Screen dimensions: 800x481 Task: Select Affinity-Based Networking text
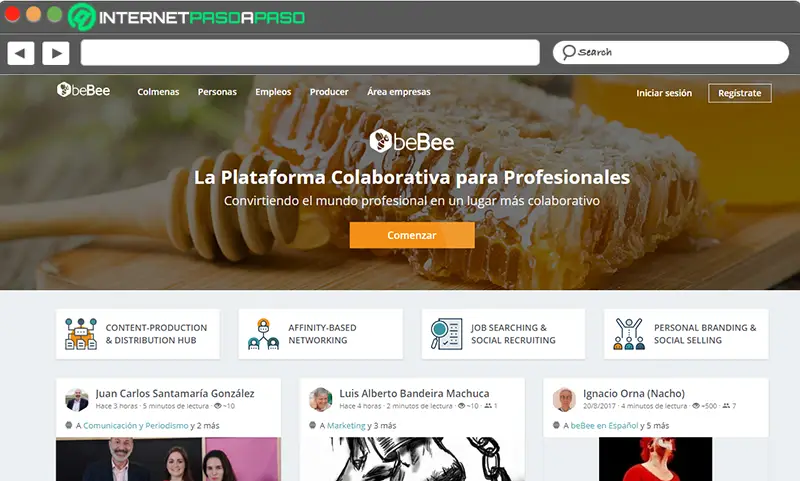(x=322, y=334)
